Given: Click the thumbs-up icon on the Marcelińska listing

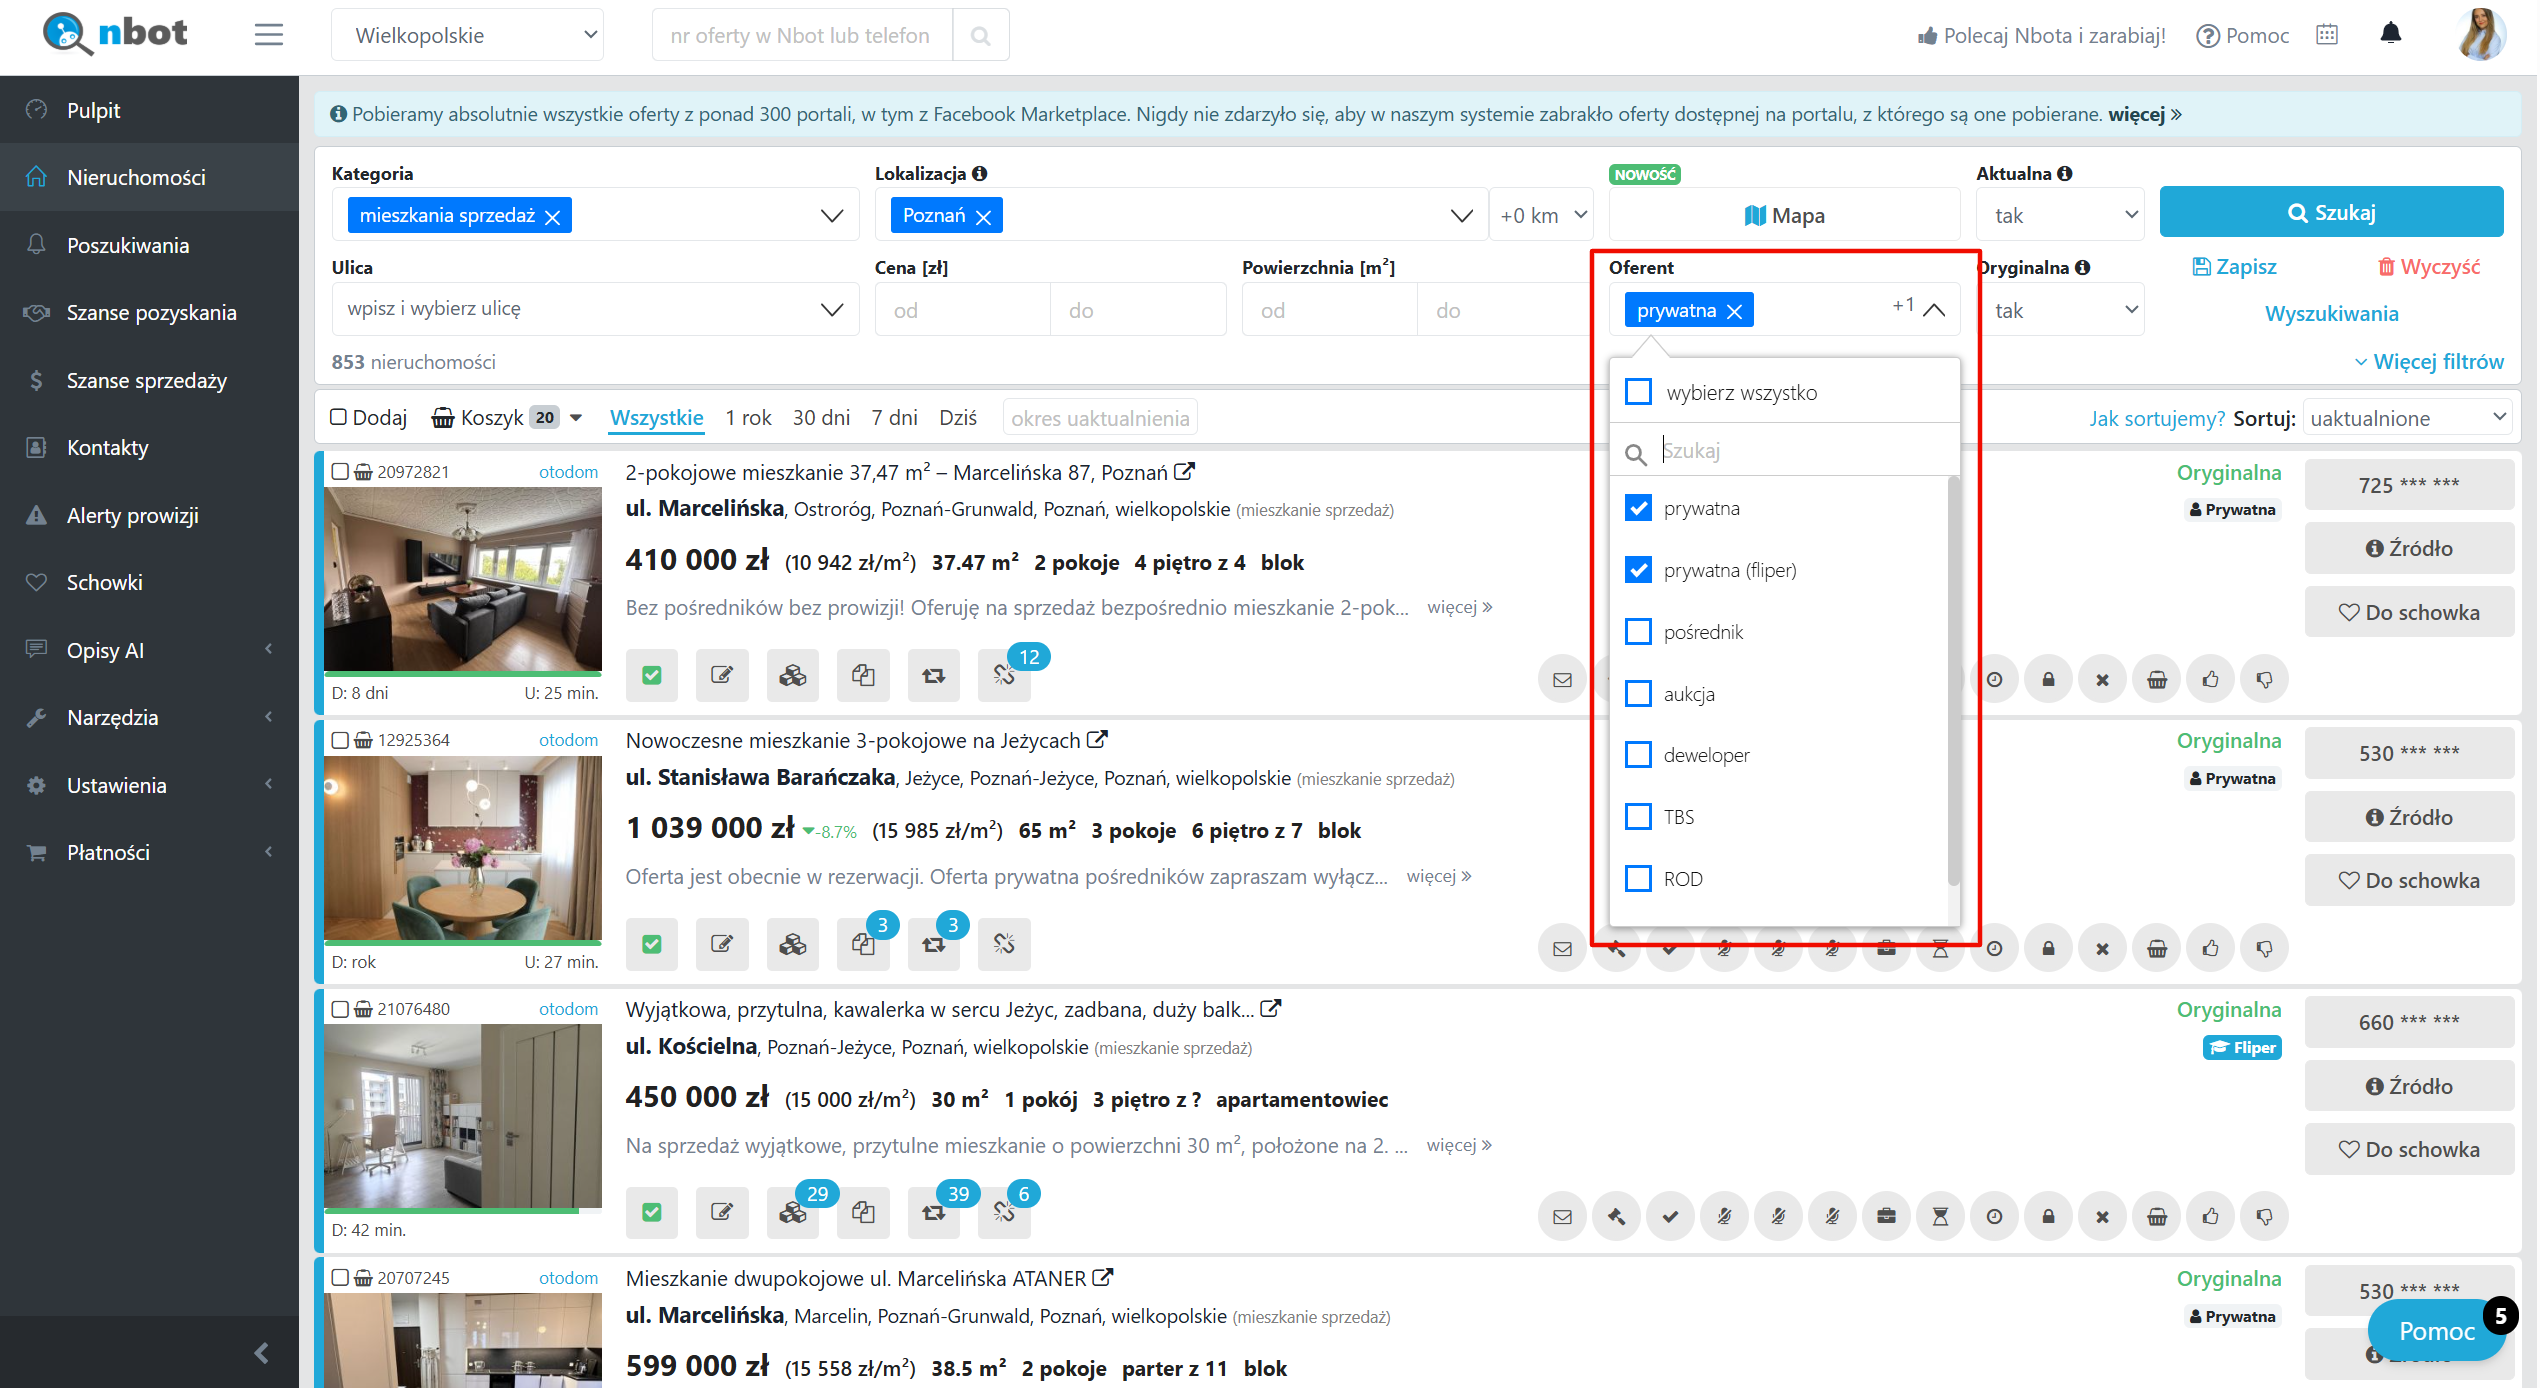Looking at the screenshot, I should [x=2210, y=680].
